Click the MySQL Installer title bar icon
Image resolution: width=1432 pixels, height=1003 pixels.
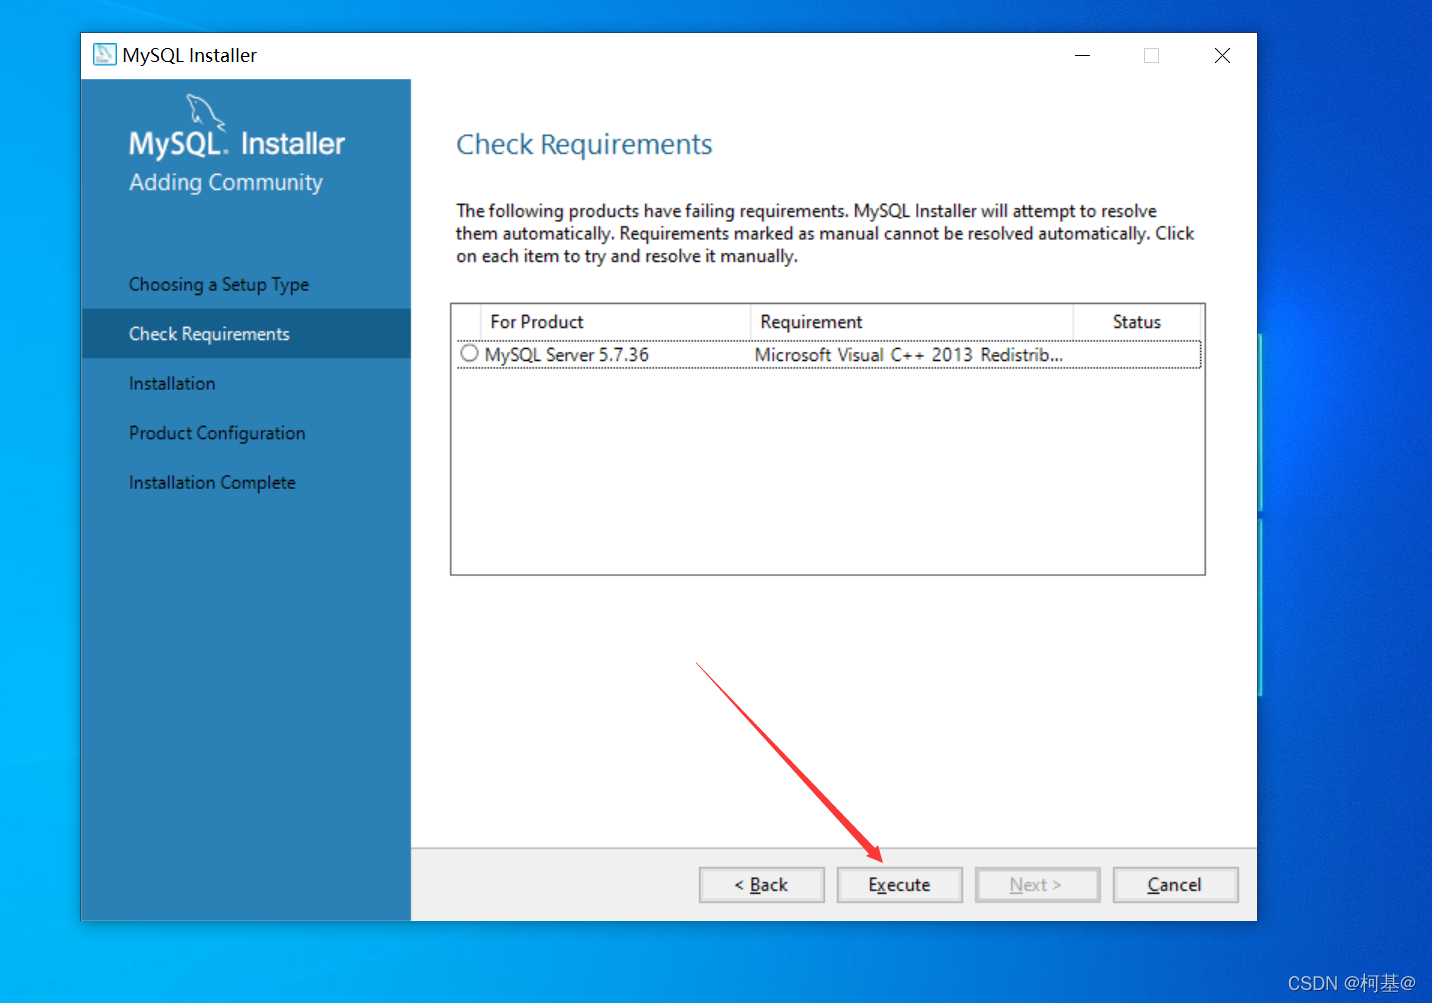coord(104,54)
